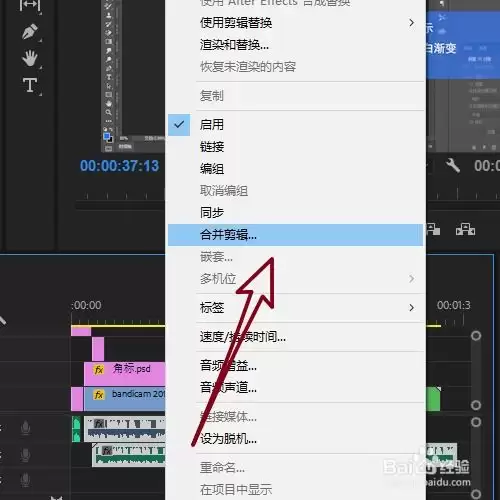Choose 设为脱机... menu entry
This screenshot has height=500, width=500.
click(x=295, y=439)
